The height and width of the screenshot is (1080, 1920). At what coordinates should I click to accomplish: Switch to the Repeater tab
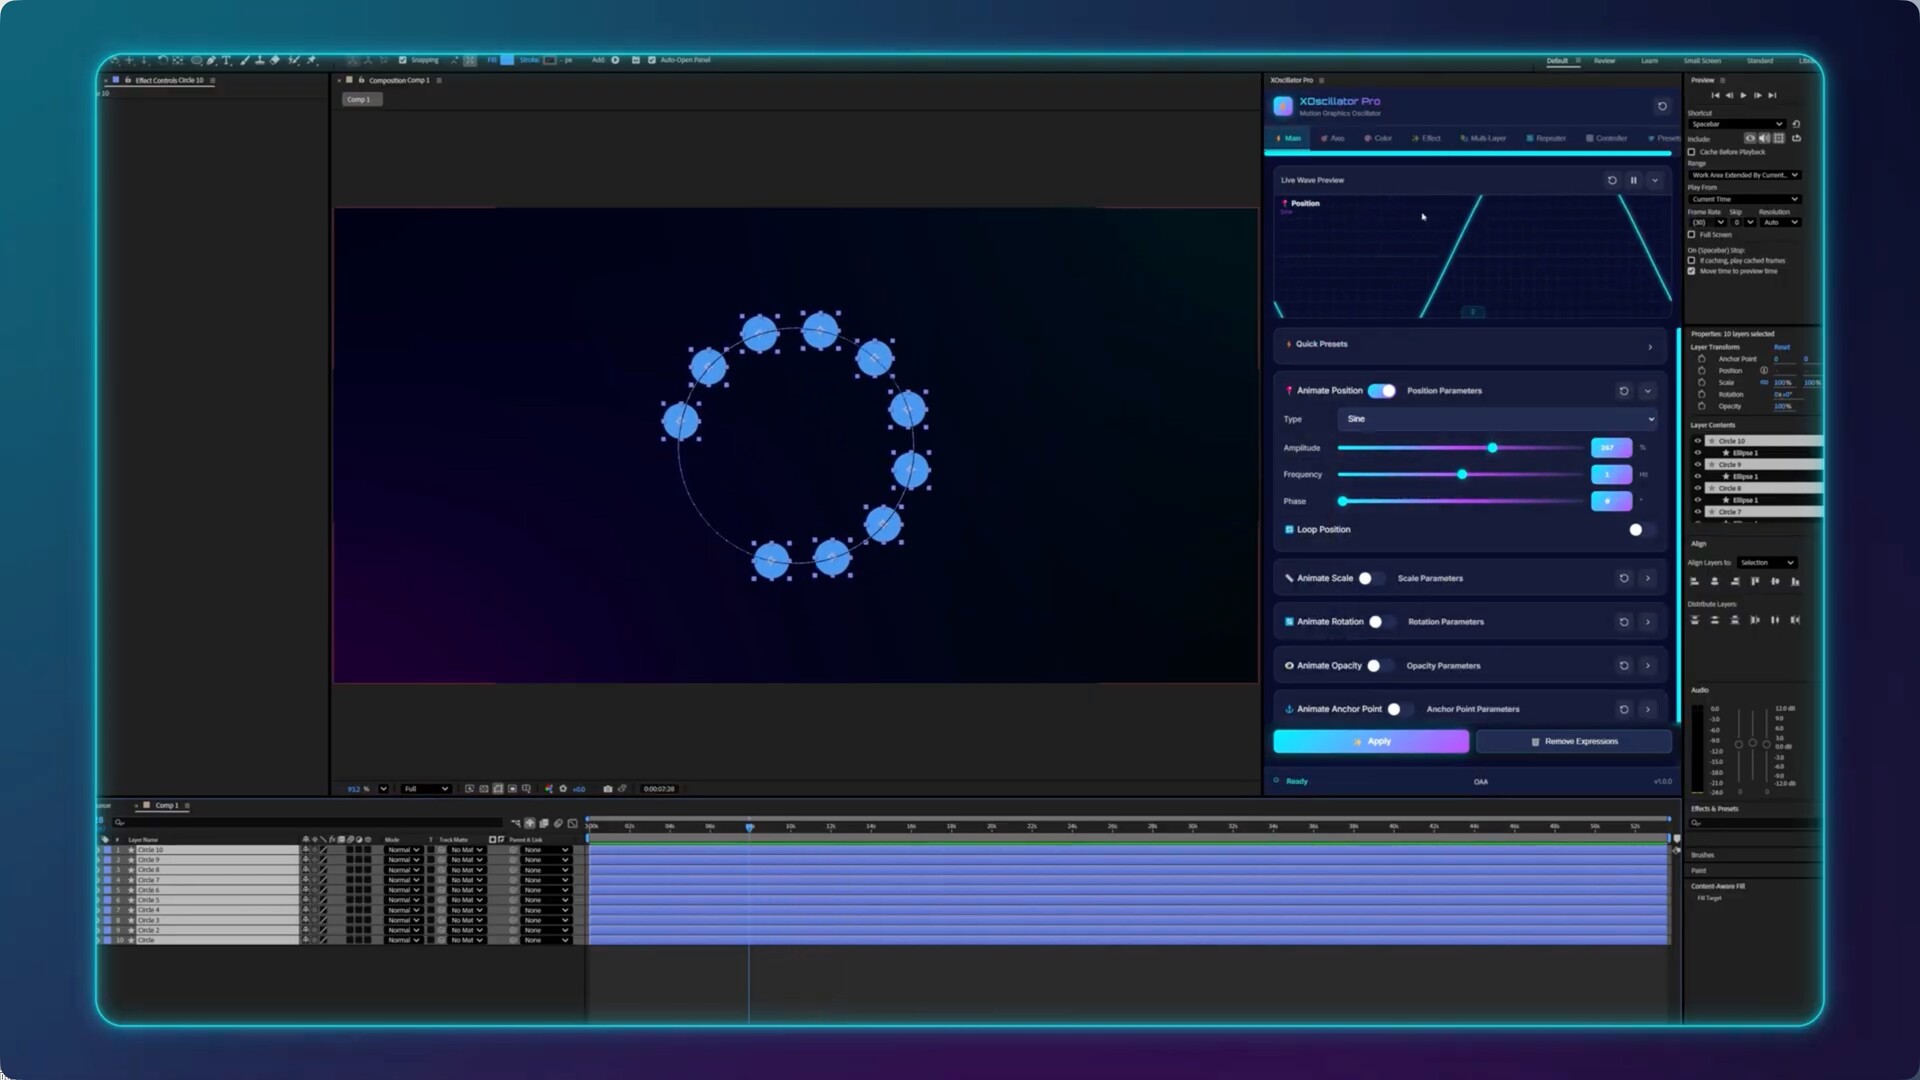click(1546, 139)
